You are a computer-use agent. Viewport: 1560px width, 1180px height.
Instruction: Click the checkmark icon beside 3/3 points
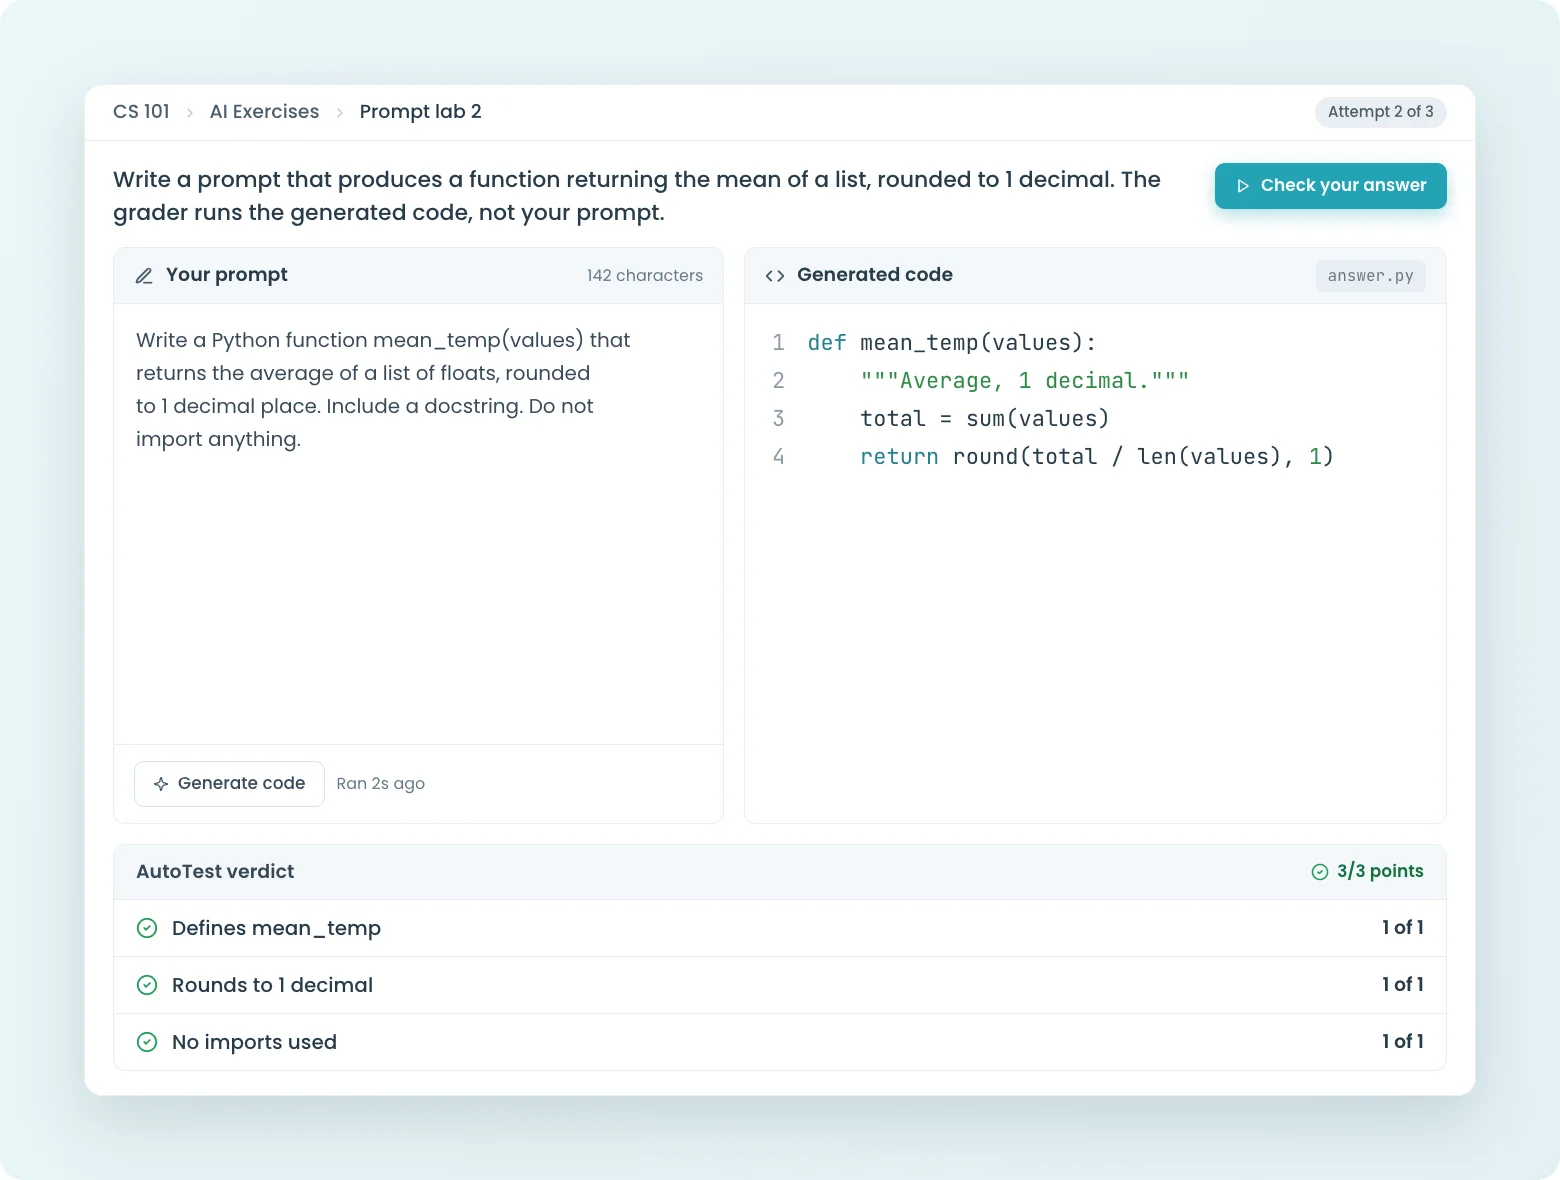point(1320,872)
